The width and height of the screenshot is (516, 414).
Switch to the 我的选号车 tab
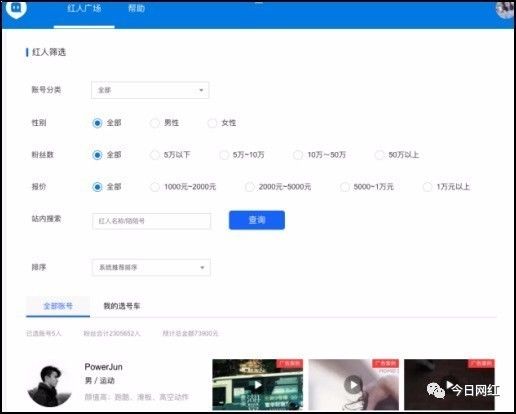tap(122, 306)
